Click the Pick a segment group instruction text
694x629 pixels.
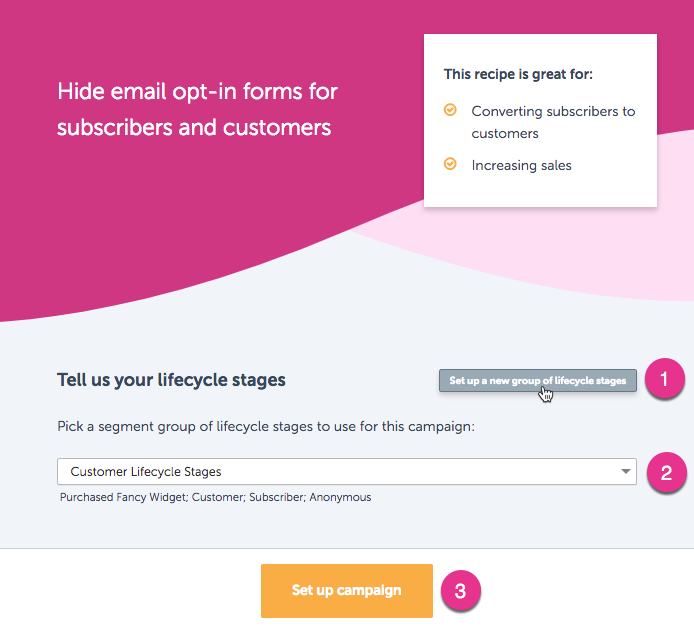pos(266,426)
